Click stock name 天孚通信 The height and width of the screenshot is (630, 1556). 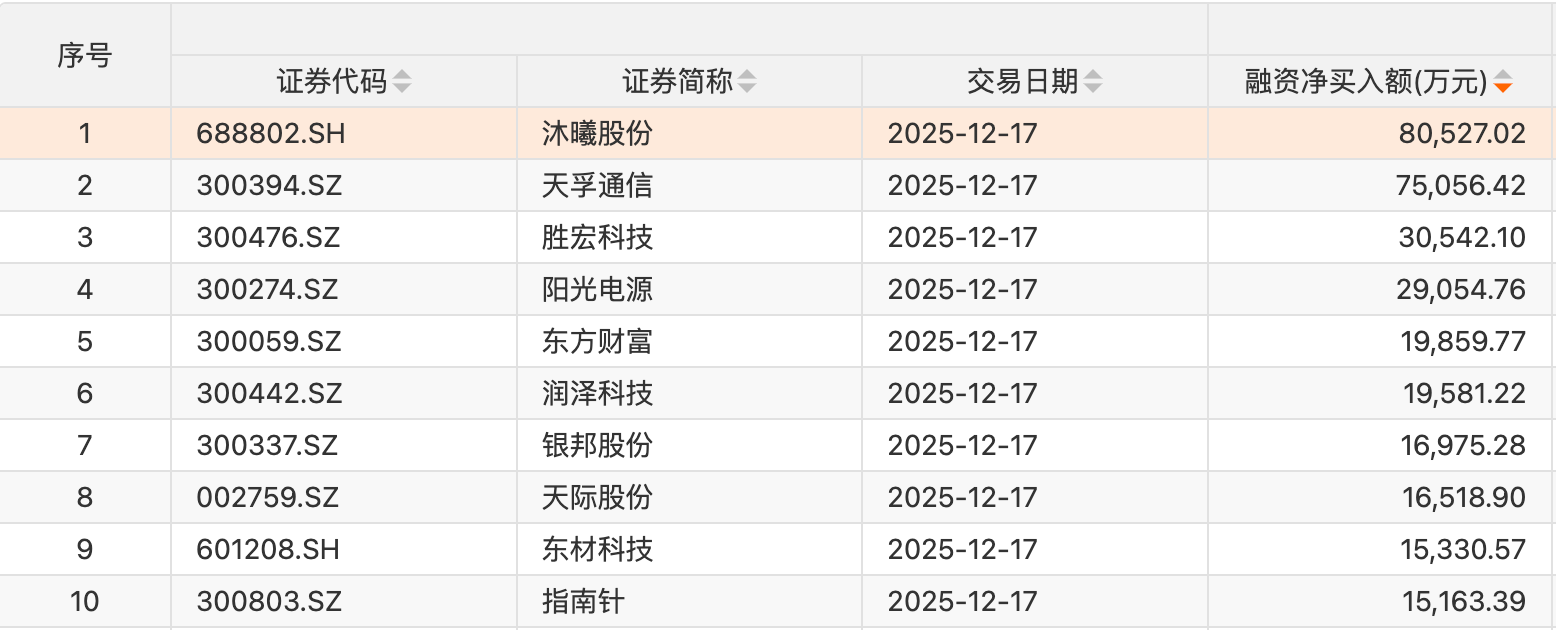click(x=597, y=186)
